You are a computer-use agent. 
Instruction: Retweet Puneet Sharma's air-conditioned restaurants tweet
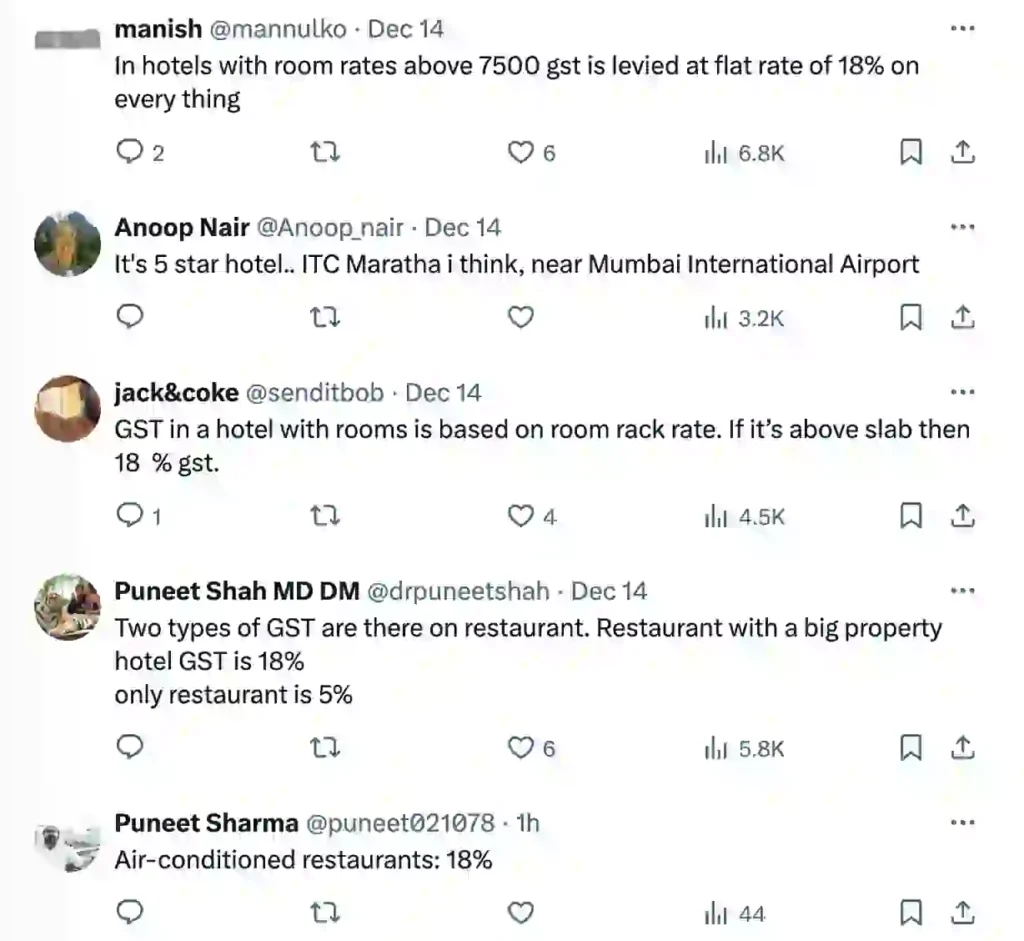pos(326,913)
